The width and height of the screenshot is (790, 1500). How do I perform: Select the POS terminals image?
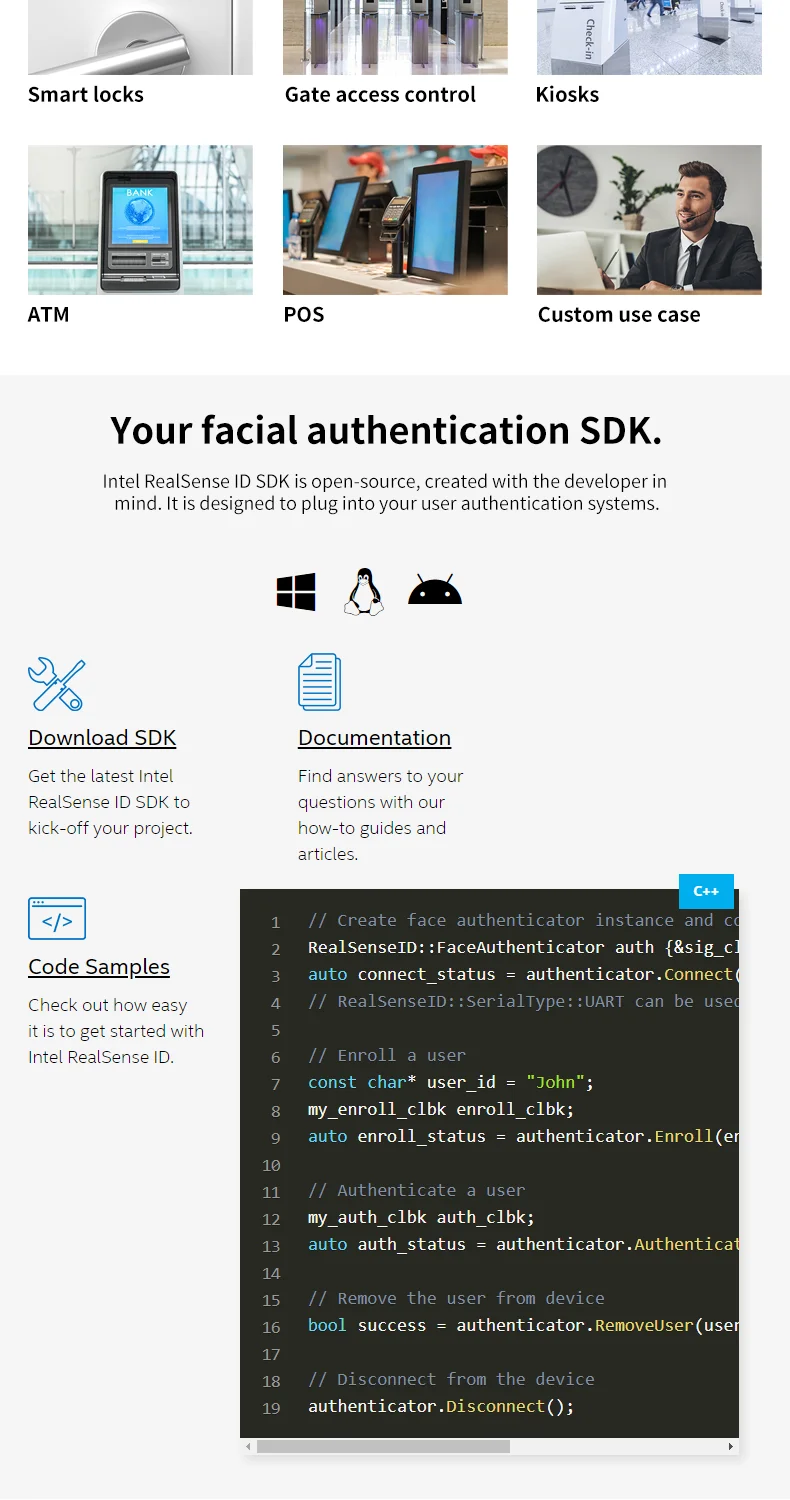(x=395, y=220)
